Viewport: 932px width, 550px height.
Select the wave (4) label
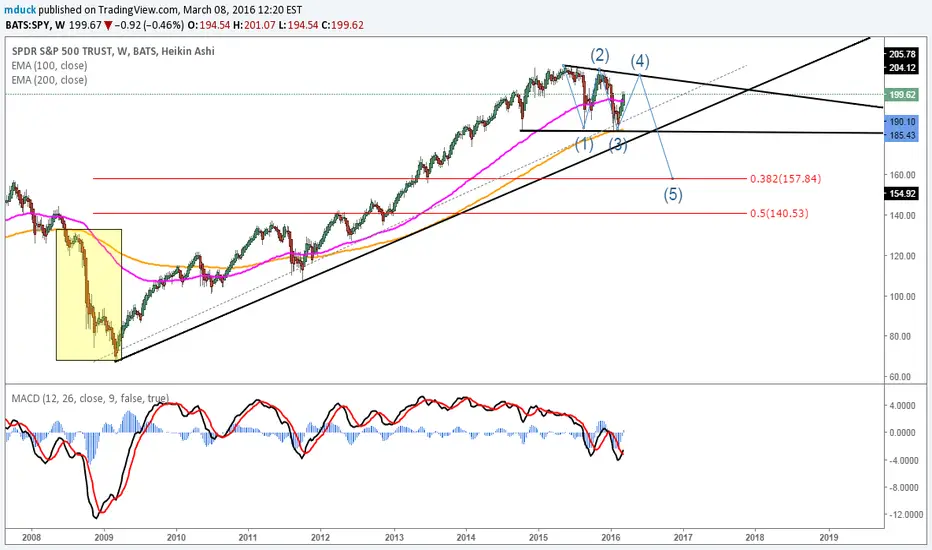click(640, 61)
